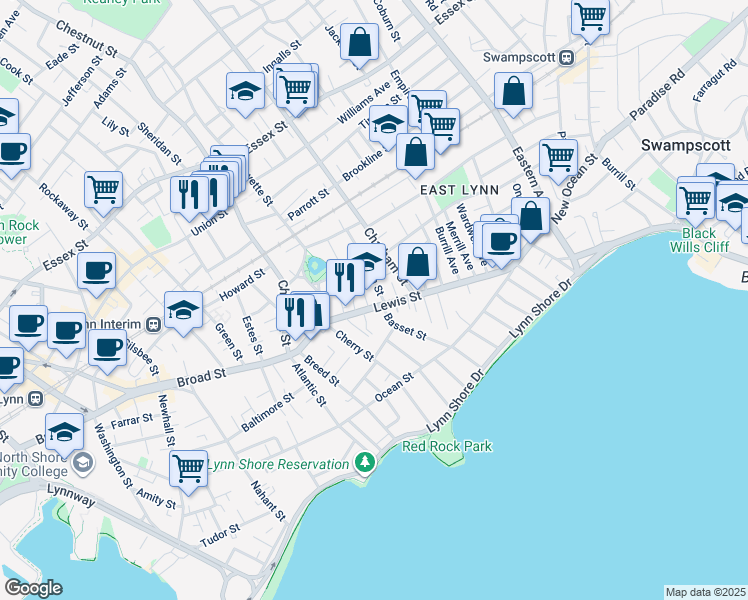Select the Red Rock Park label

tap(447, 446)
